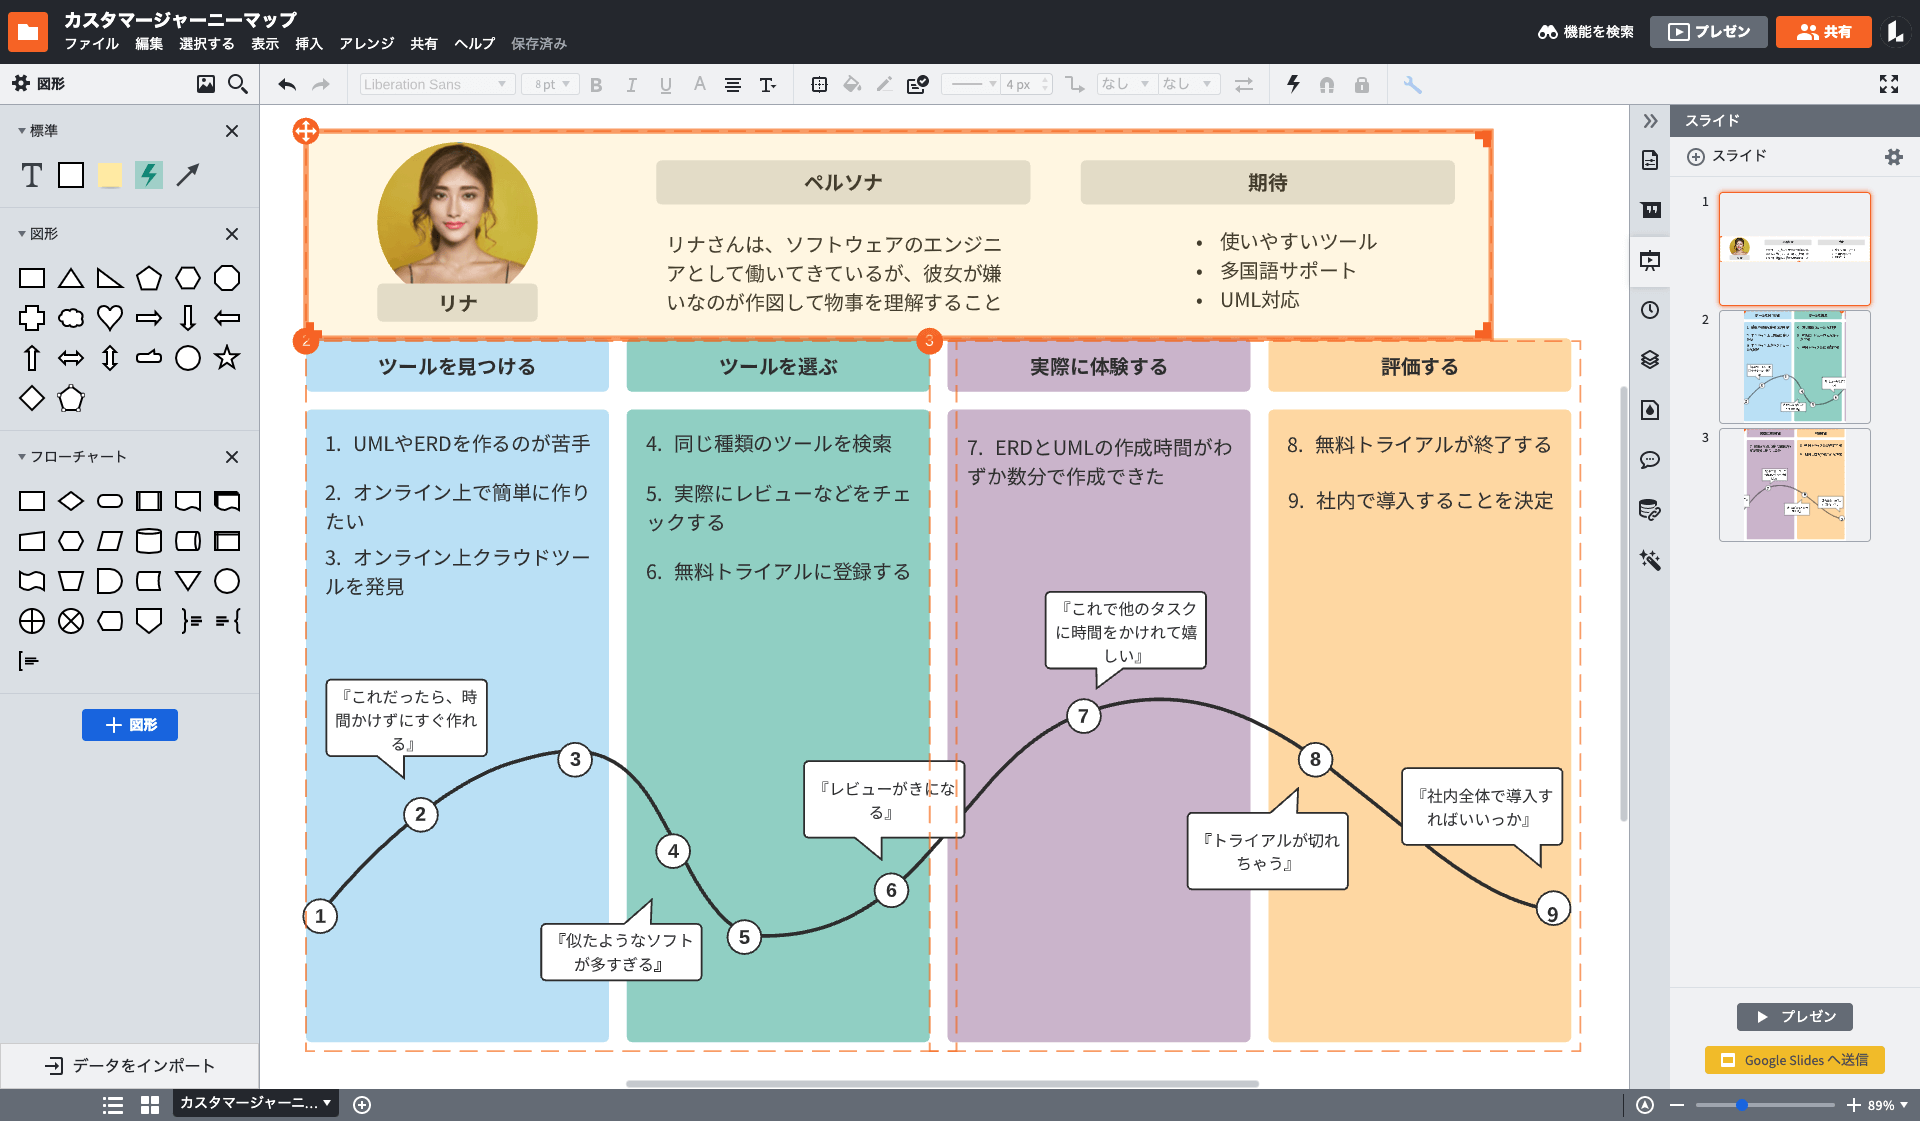
Task: Open the data linking database icon
Action: click(x=1650, y=510)
